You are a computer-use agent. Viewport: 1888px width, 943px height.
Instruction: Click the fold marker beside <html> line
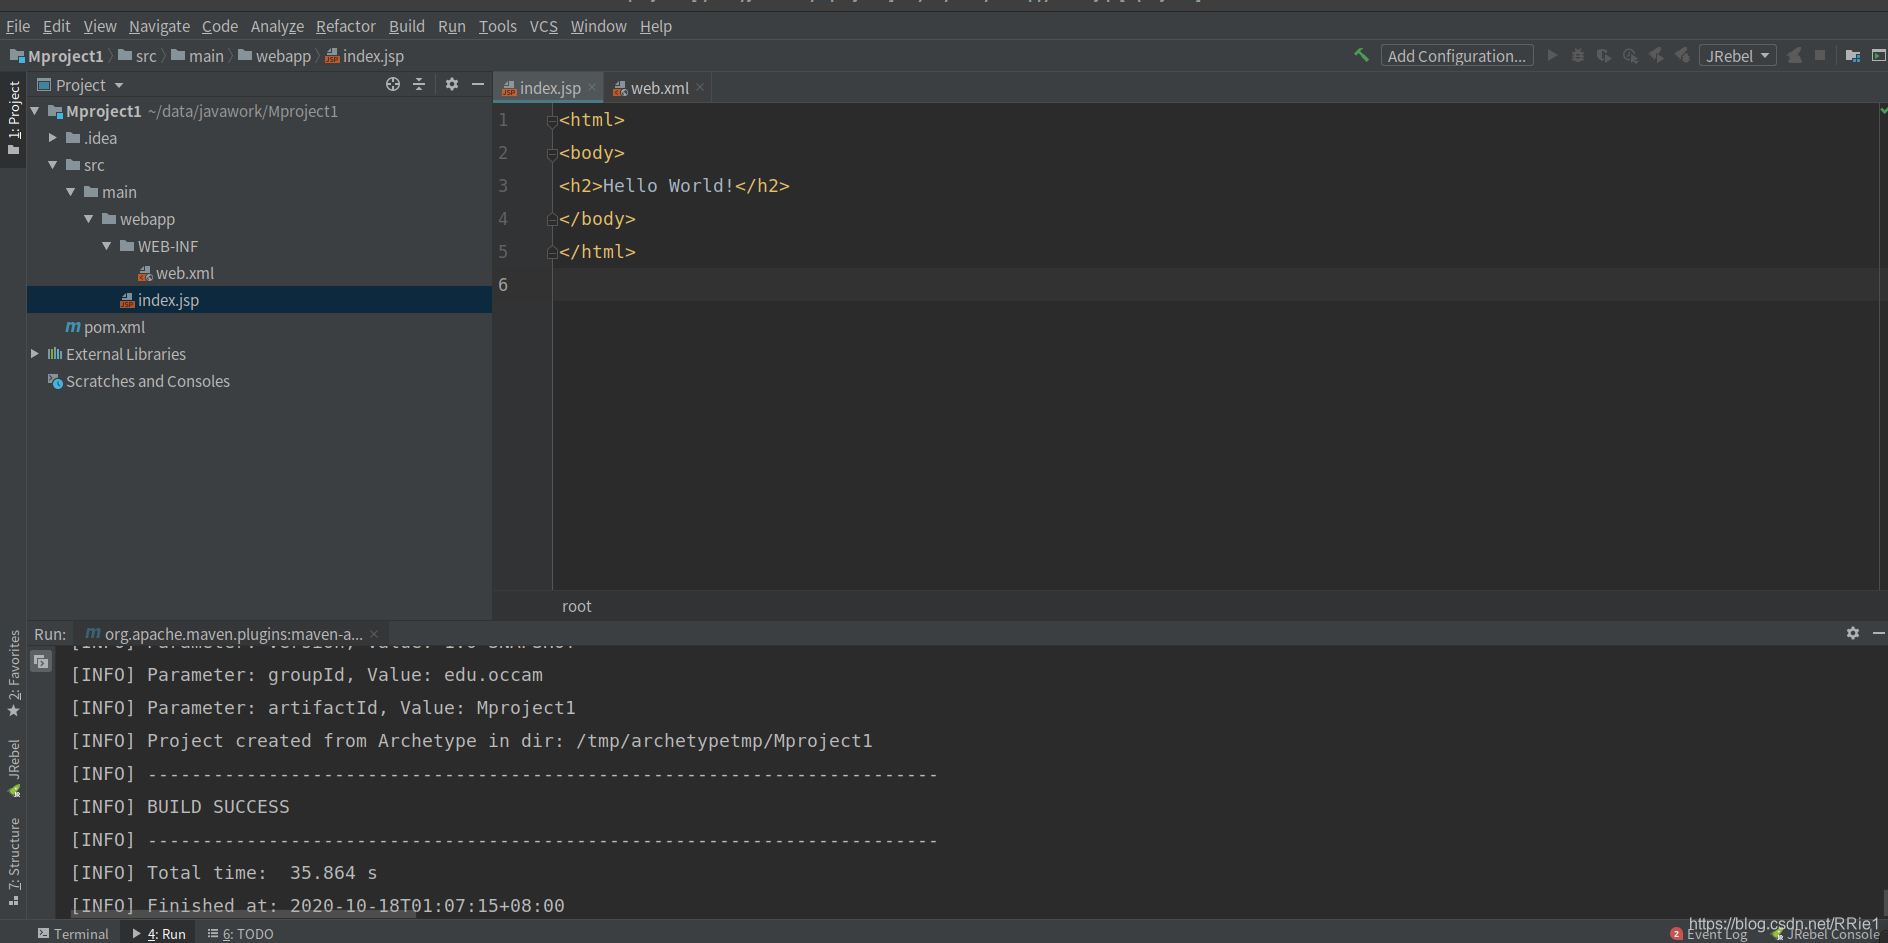(x=552, y=121)
